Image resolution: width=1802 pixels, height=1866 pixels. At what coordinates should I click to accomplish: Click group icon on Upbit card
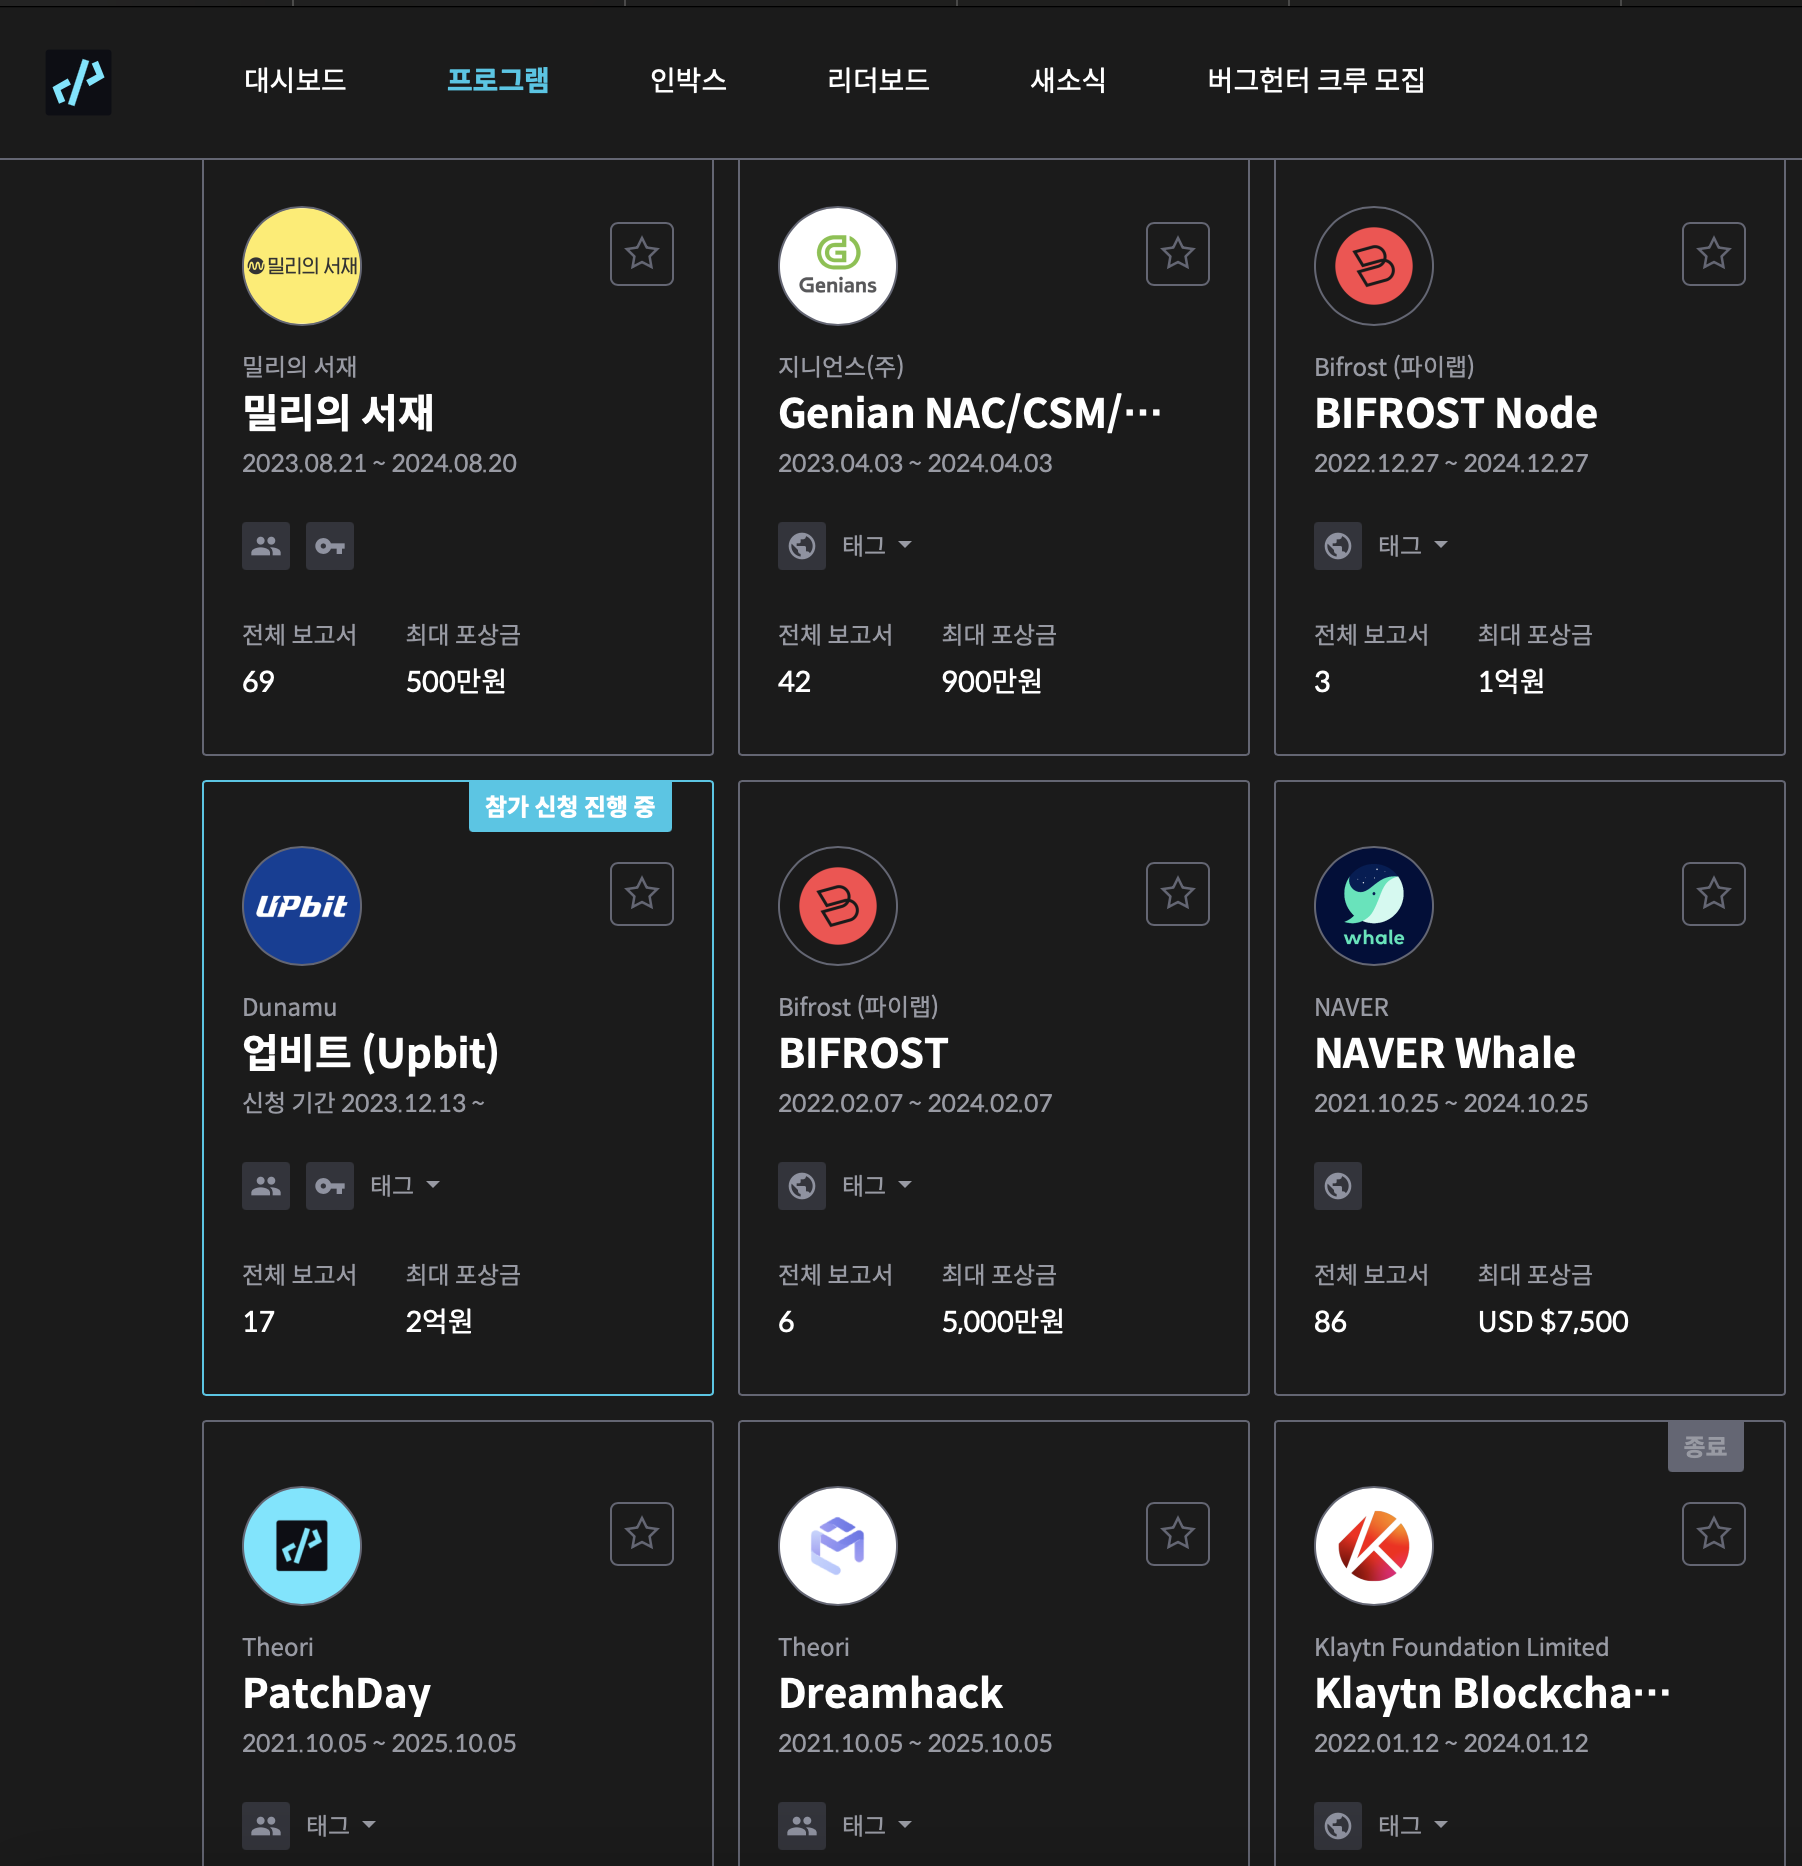click(266, 1186)
